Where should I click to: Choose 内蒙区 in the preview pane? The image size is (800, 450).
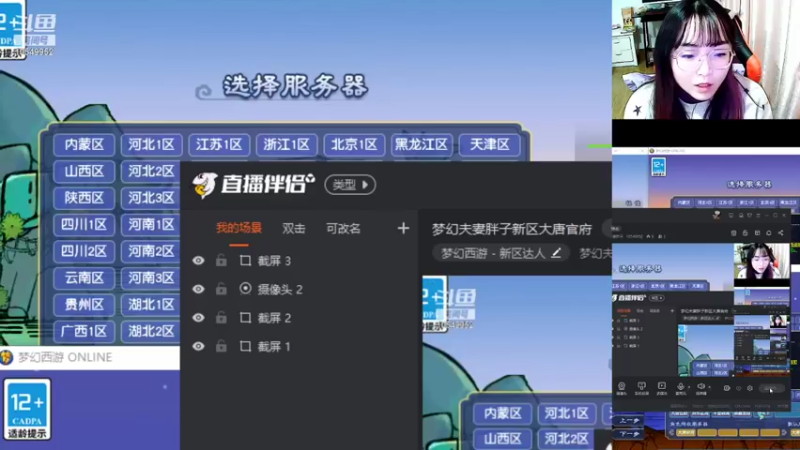point(503,413)
